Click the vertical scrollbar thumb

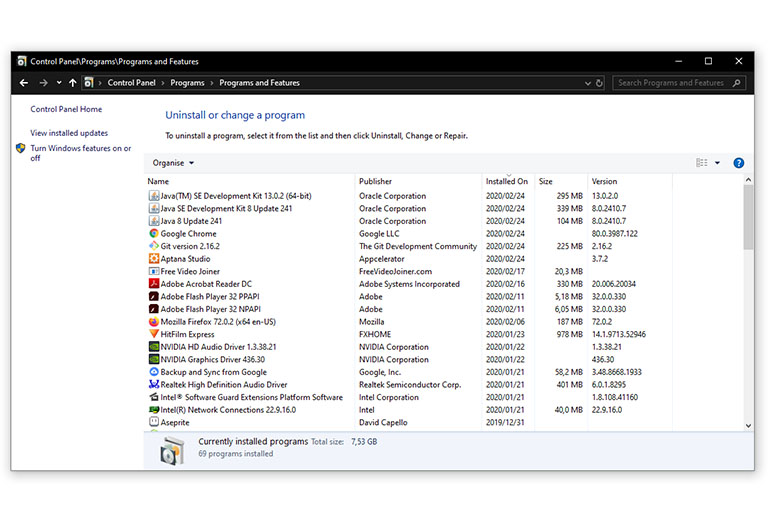(748, 218)
